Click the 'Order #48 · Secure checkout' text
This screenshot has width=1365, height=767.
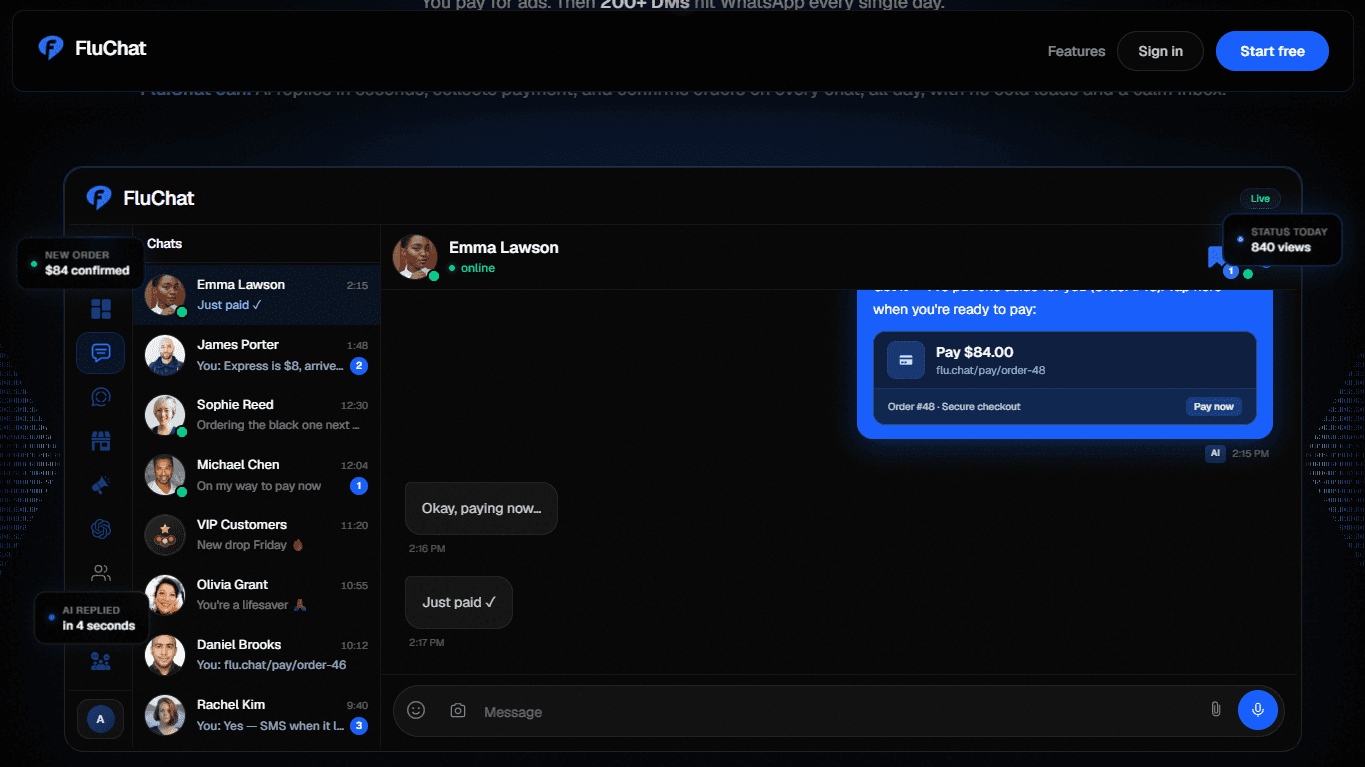pos(954,406)
